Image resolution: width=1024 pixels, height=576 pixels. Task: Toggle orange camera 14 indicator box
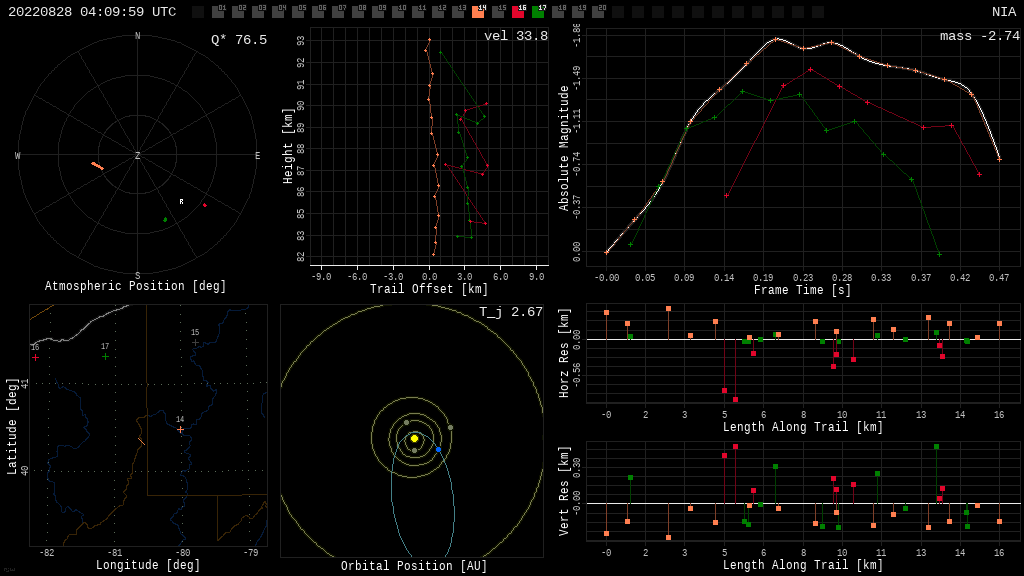click(478, 12)
